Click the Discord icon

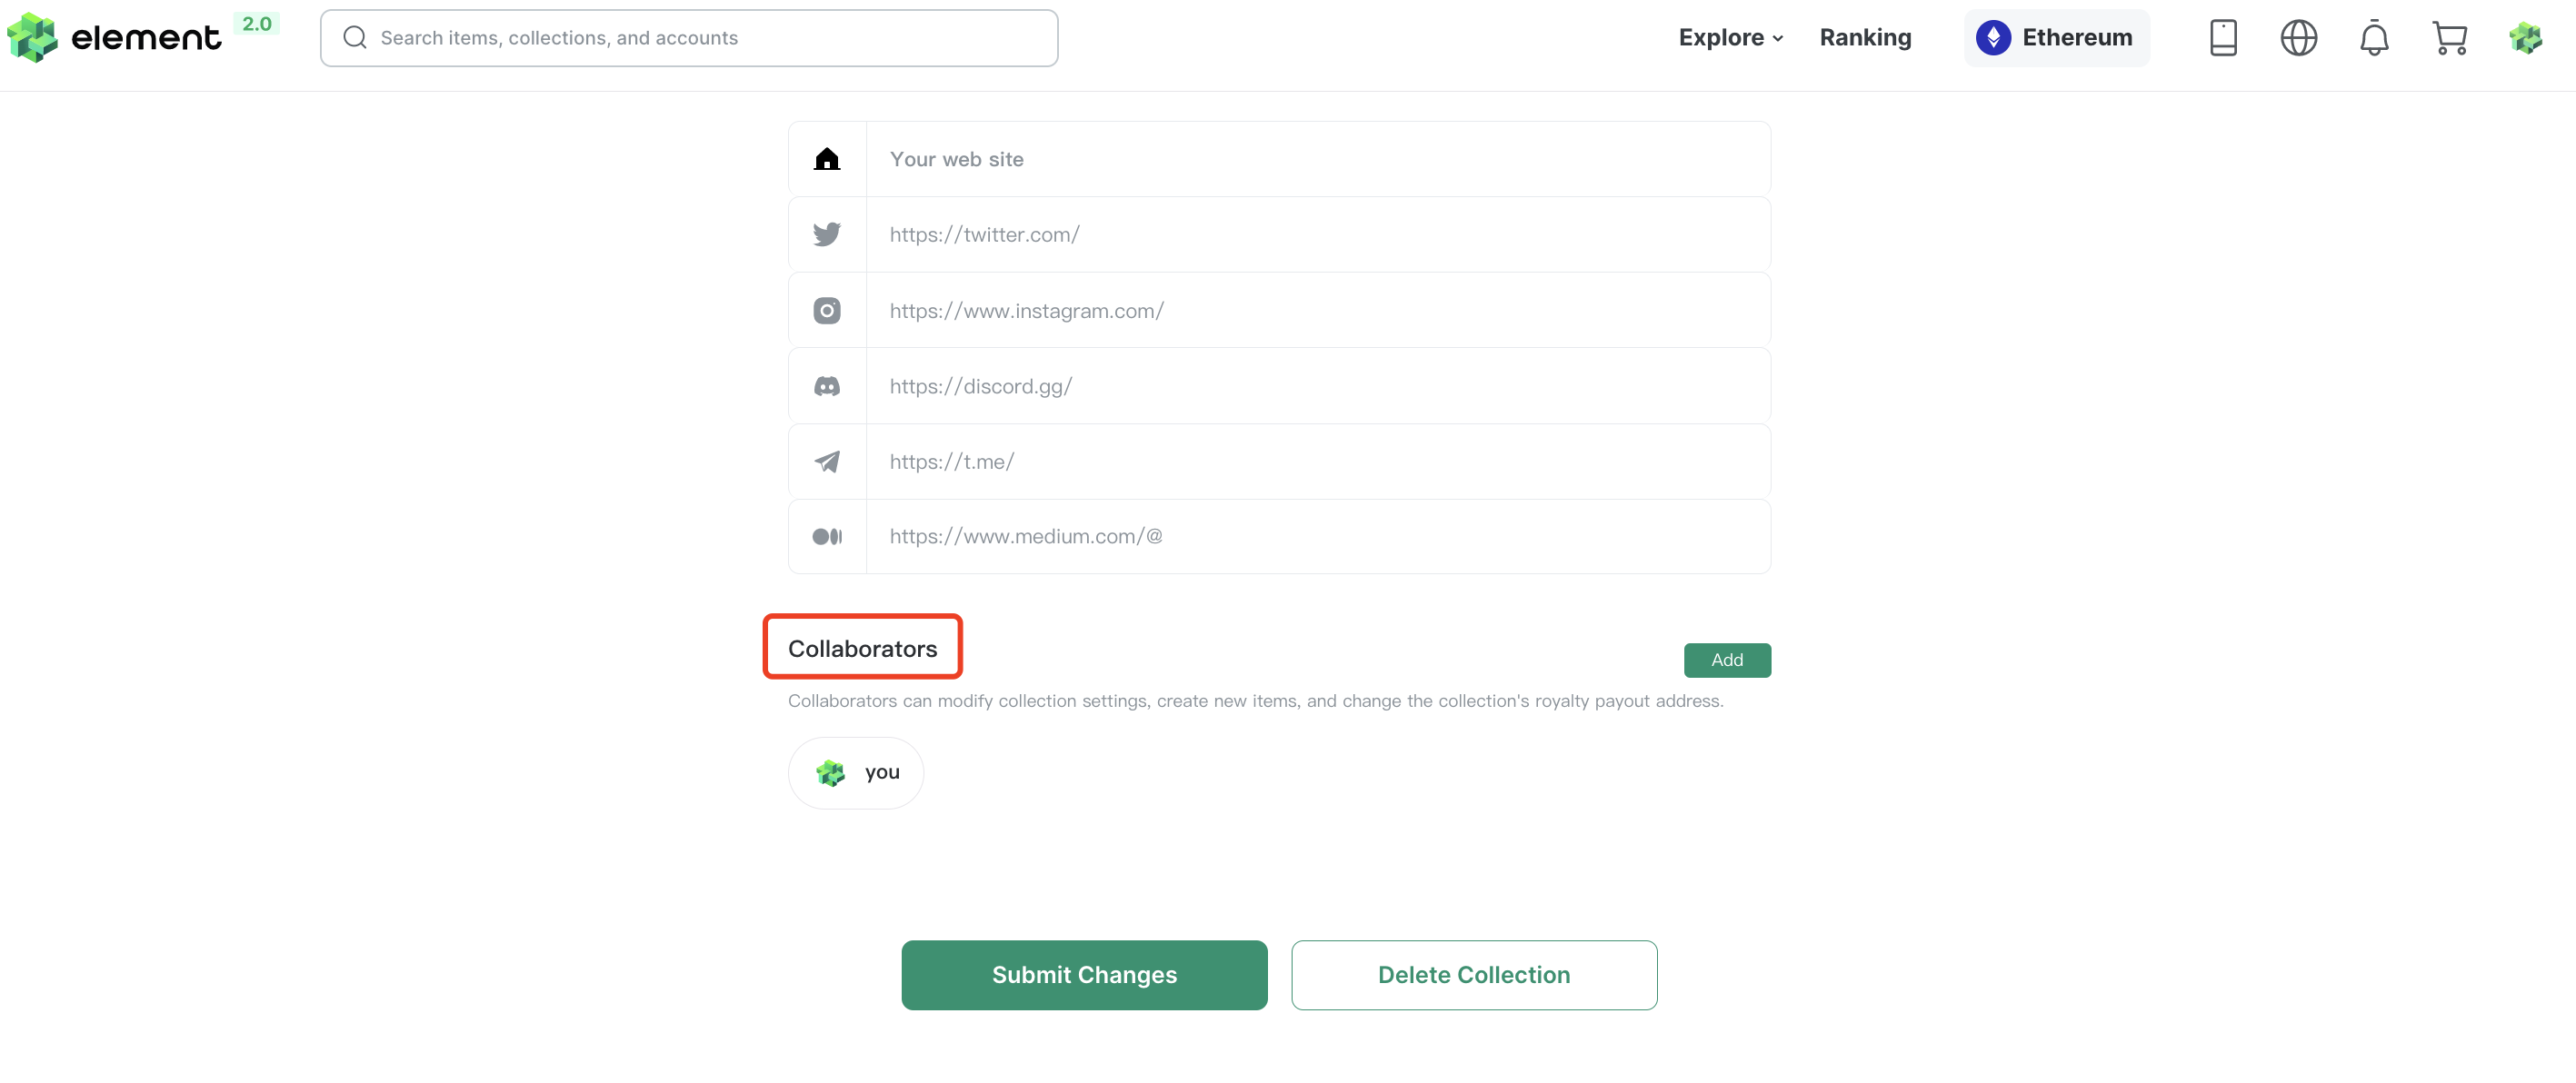(x=827, y=386)
